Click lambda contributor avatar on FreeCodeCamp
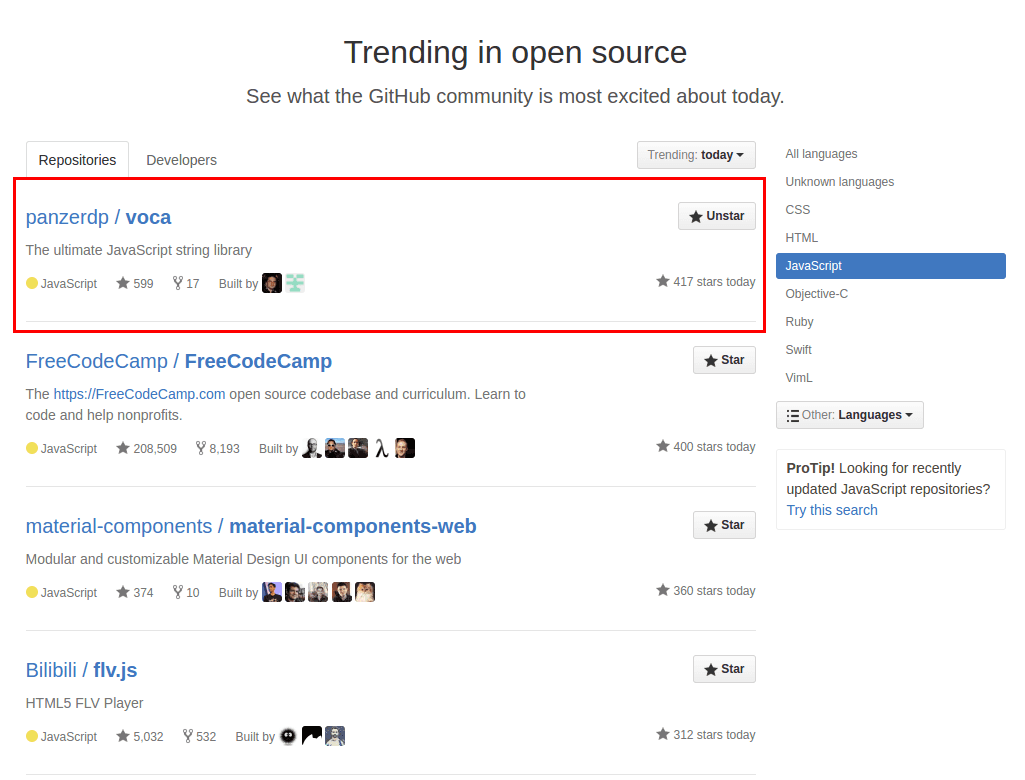The height and width of the screenshot is (780, 1025). pyautogui.click(x=381, y=448)
